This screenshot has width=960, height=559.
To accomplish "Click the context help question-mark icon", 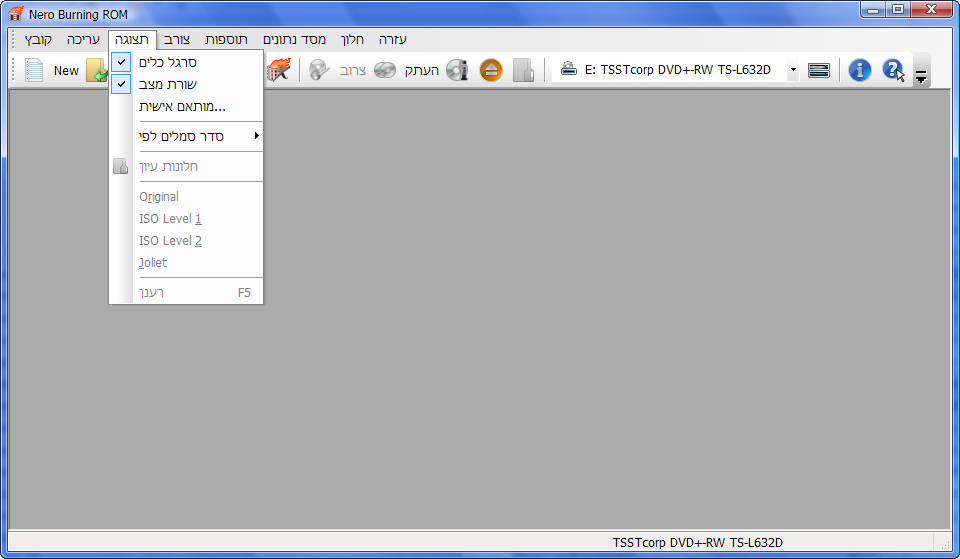I will pyautogui.click(x=893, y=70).
